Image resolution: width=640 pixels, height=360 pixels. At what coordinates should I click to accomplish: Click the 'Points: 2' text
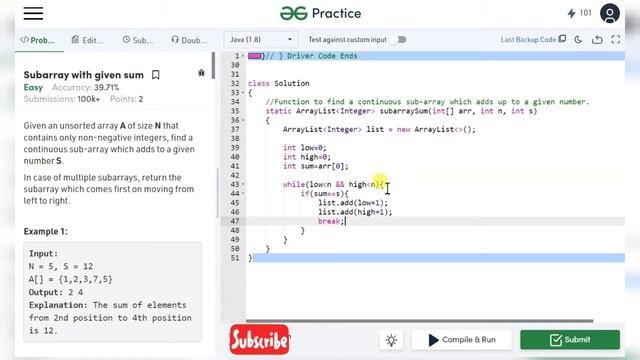click(x=127, y=99)
